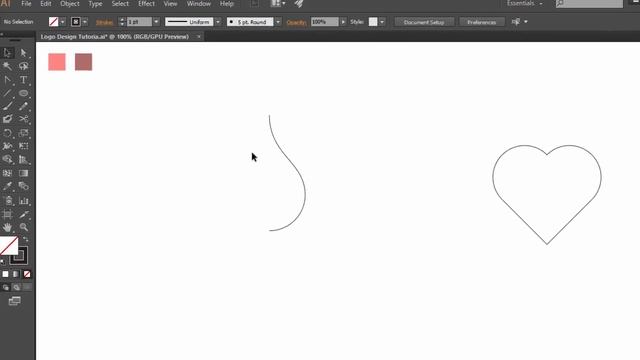Click the toolbar Fill color box
The height and width of the screenshot is (360, 640).
[x=9, y=246]
